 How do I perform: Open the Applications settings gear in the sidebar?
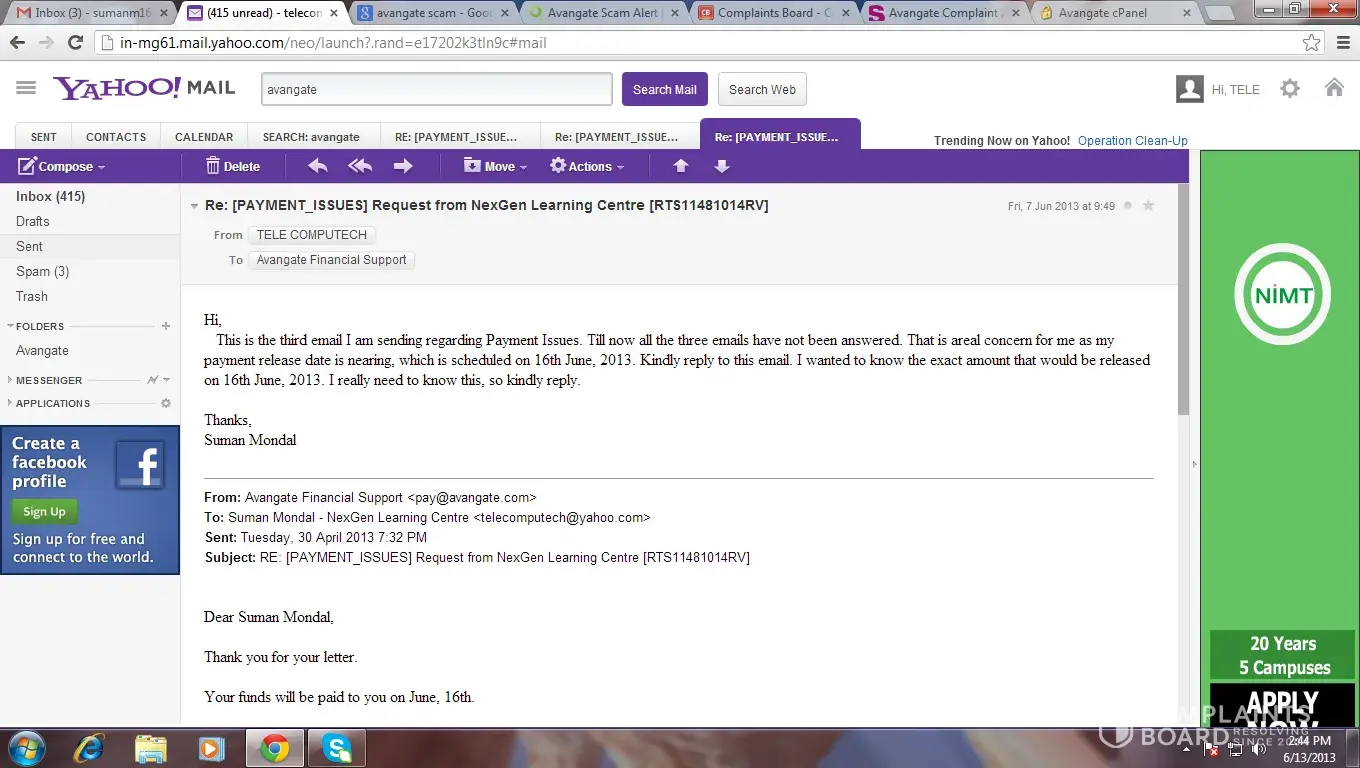tap(166, 403)
